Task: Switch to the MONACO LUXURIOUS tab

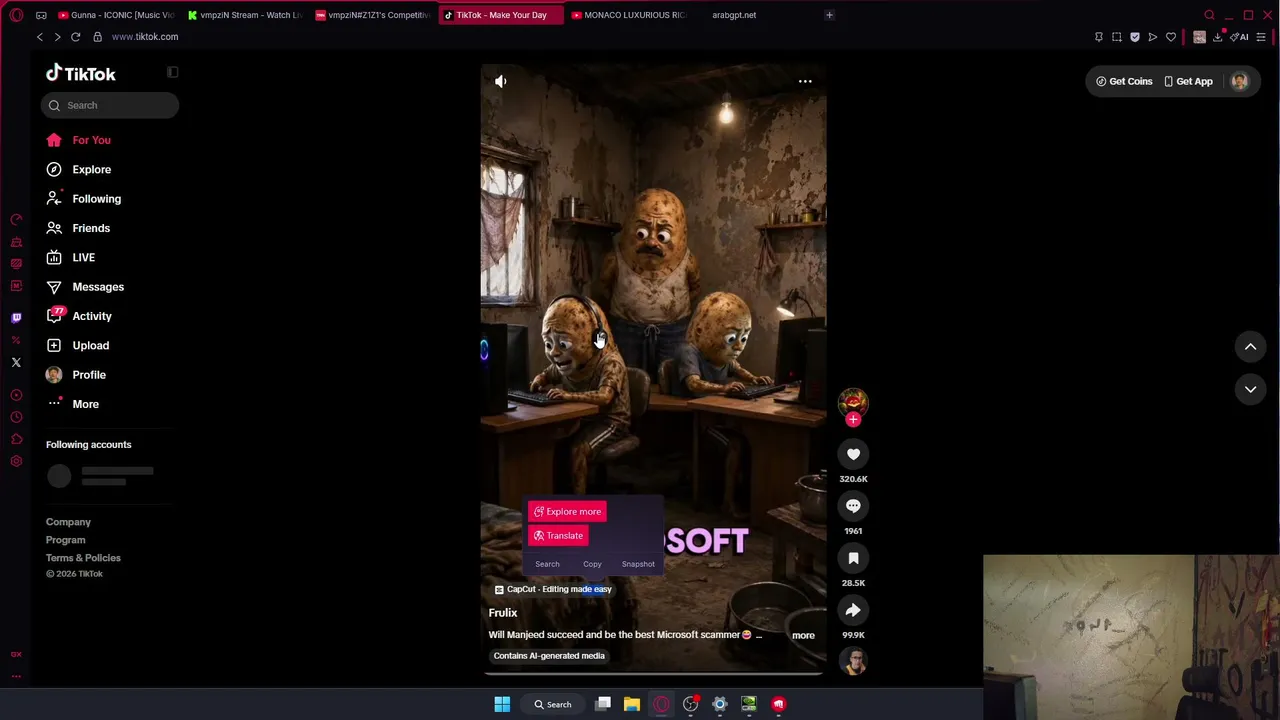Action: [629, 15]
